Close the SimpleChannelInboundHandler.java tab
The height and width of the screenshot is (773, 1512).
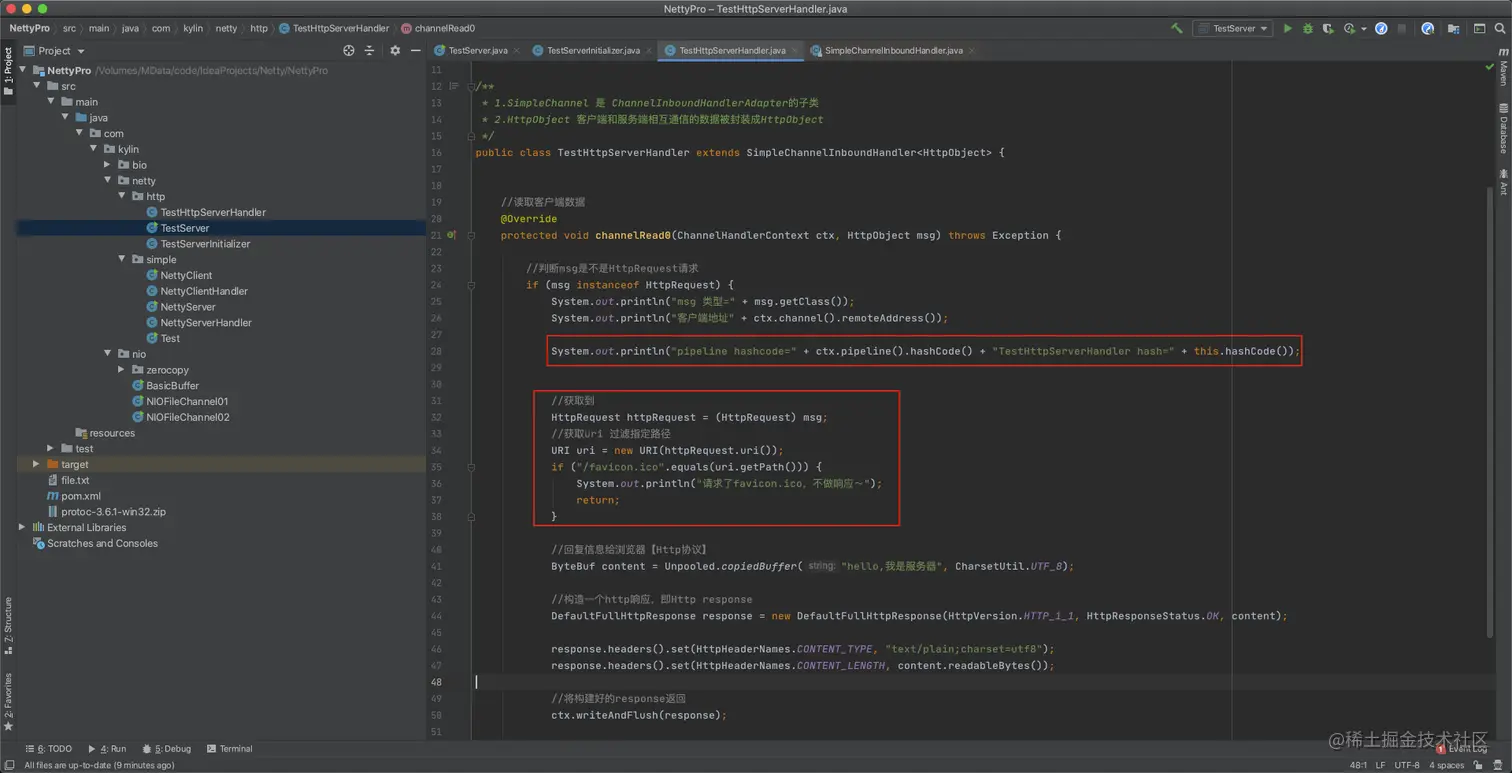[x=972, y=50]
